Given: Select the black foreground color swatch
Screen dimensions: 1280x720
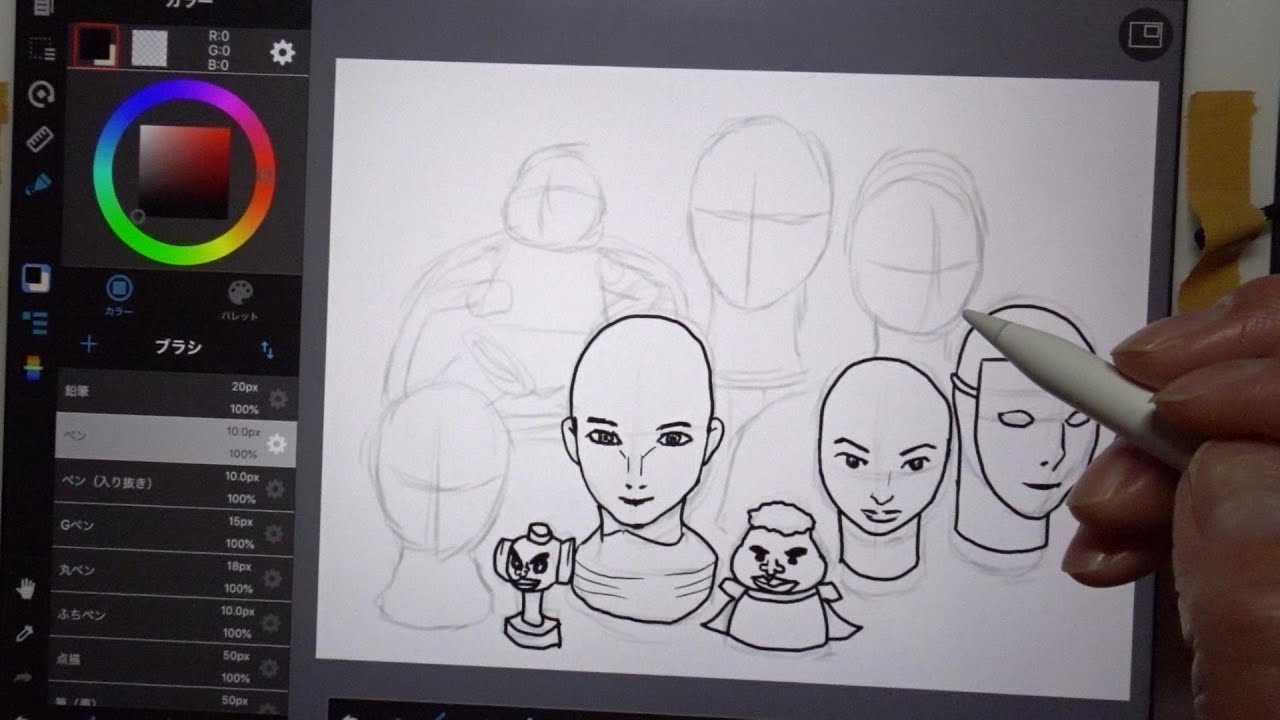Looking at the screenshot, I should point(96,46).
